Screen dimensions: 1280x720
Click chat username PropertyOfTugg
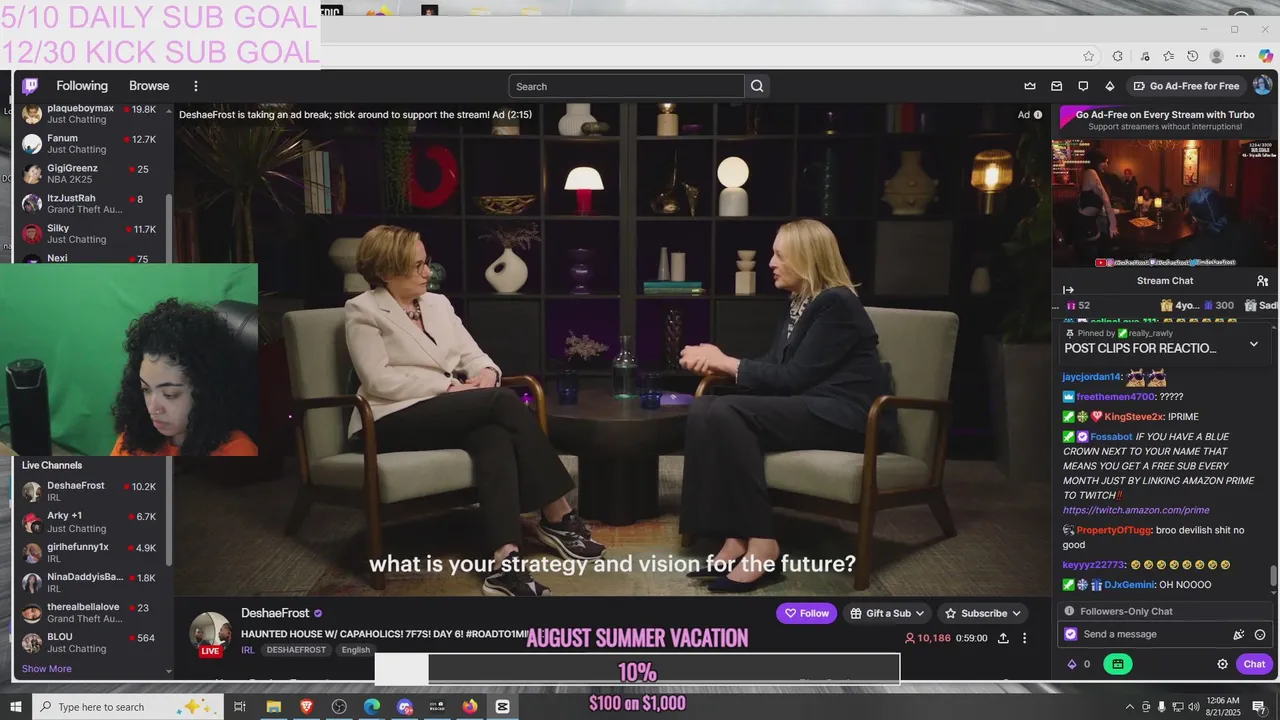point(1114,530)
